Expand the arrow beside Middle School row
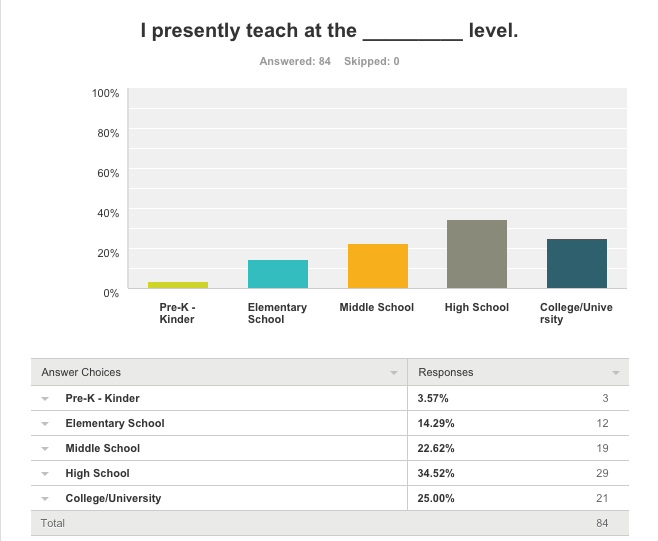This screenshot has height=541, width=658. click(46, 448)
